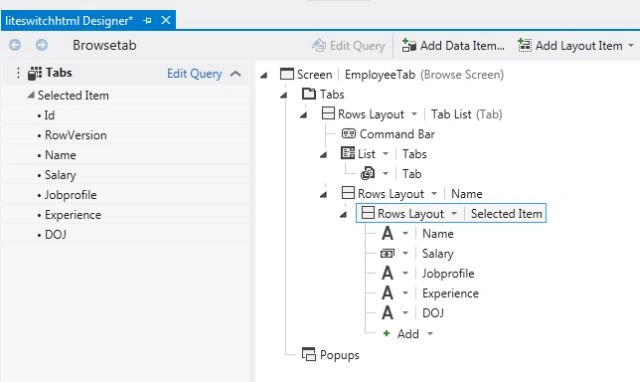Open Rows Layout dropdown for Name group
Image resolution: width=640 pixels, height=382 pixels.
click(x=434, y=193)
